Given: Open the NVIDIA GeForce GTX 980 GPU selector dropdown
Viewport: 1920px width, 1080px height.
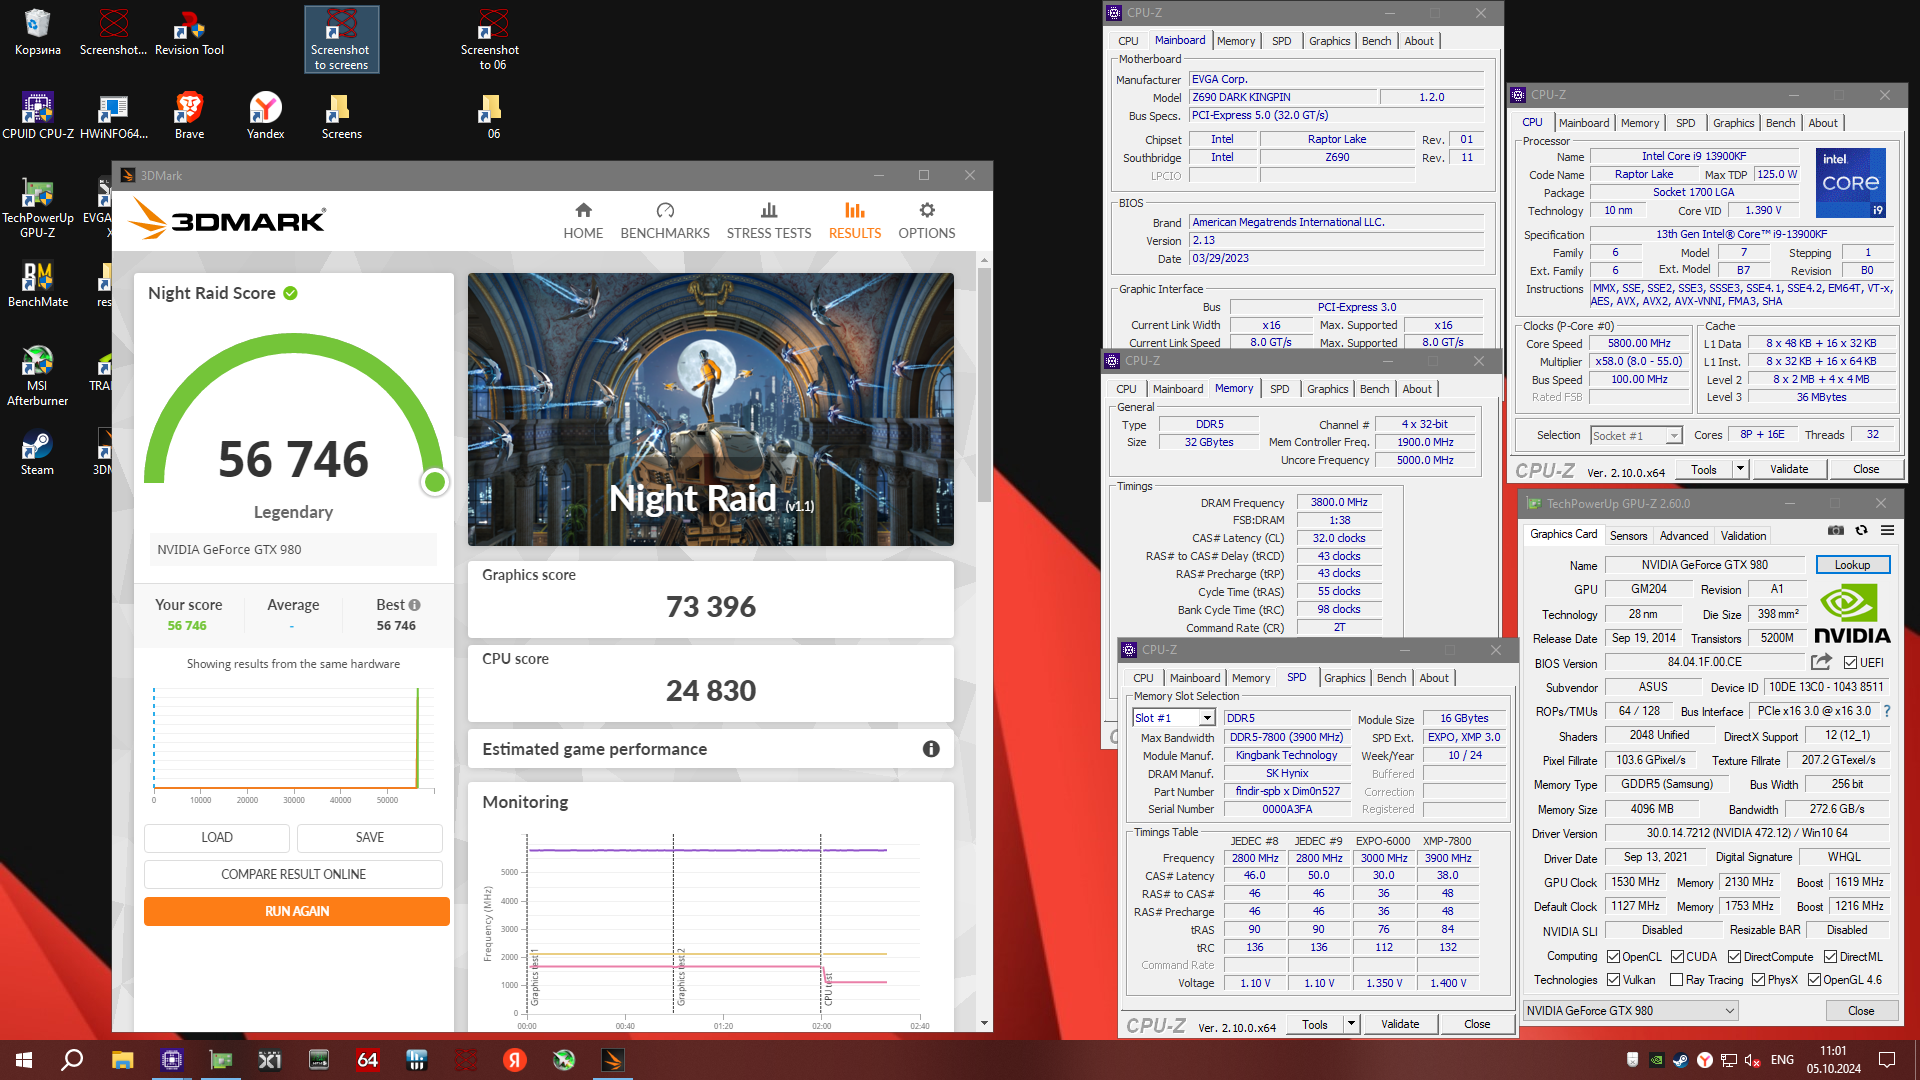Looking at the screenshot, I should click(1630, 1011).
